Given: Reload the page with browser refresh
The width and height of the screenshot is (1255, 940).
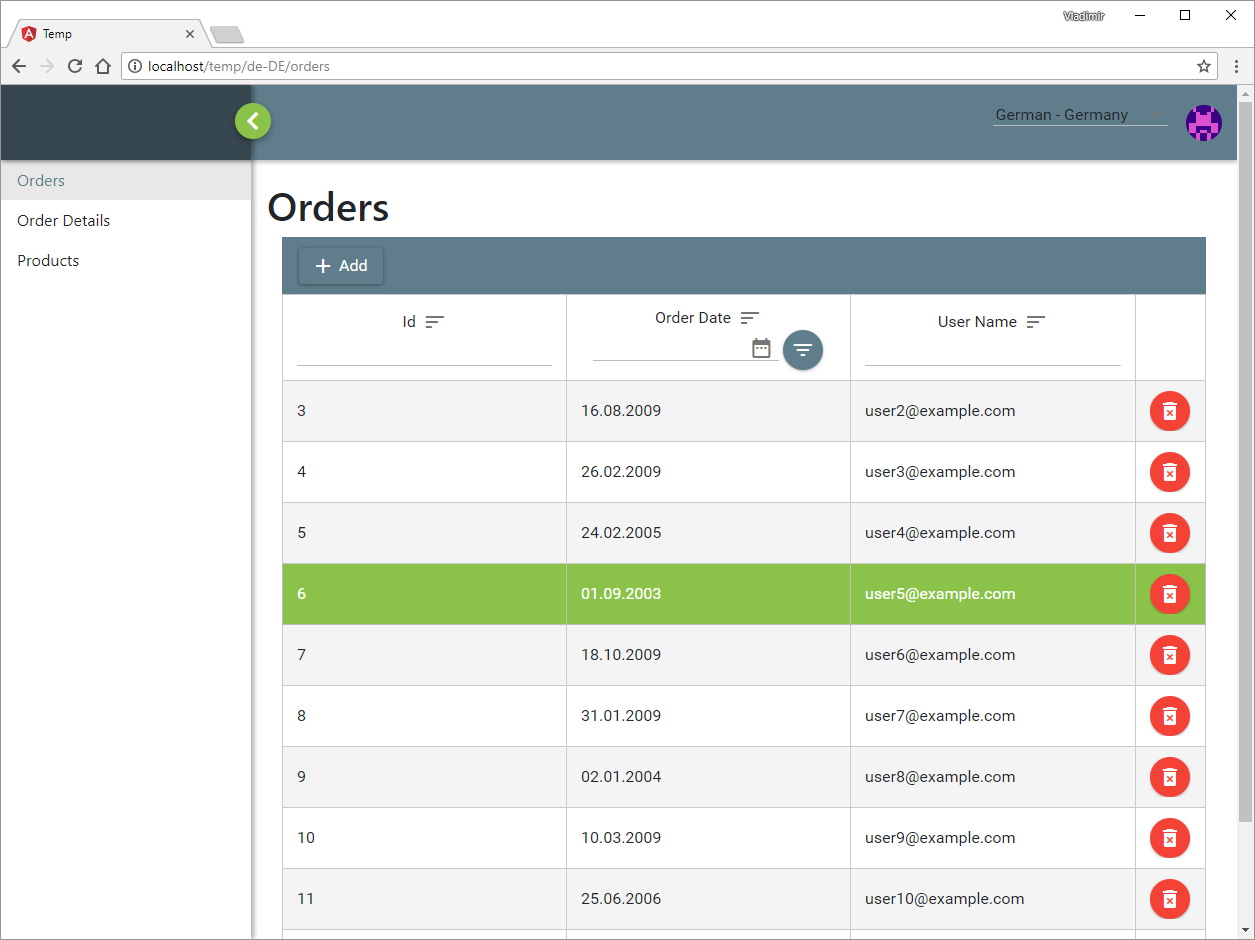Looking at the screenshot, I should pyautogui.click(x=74, y=66).
